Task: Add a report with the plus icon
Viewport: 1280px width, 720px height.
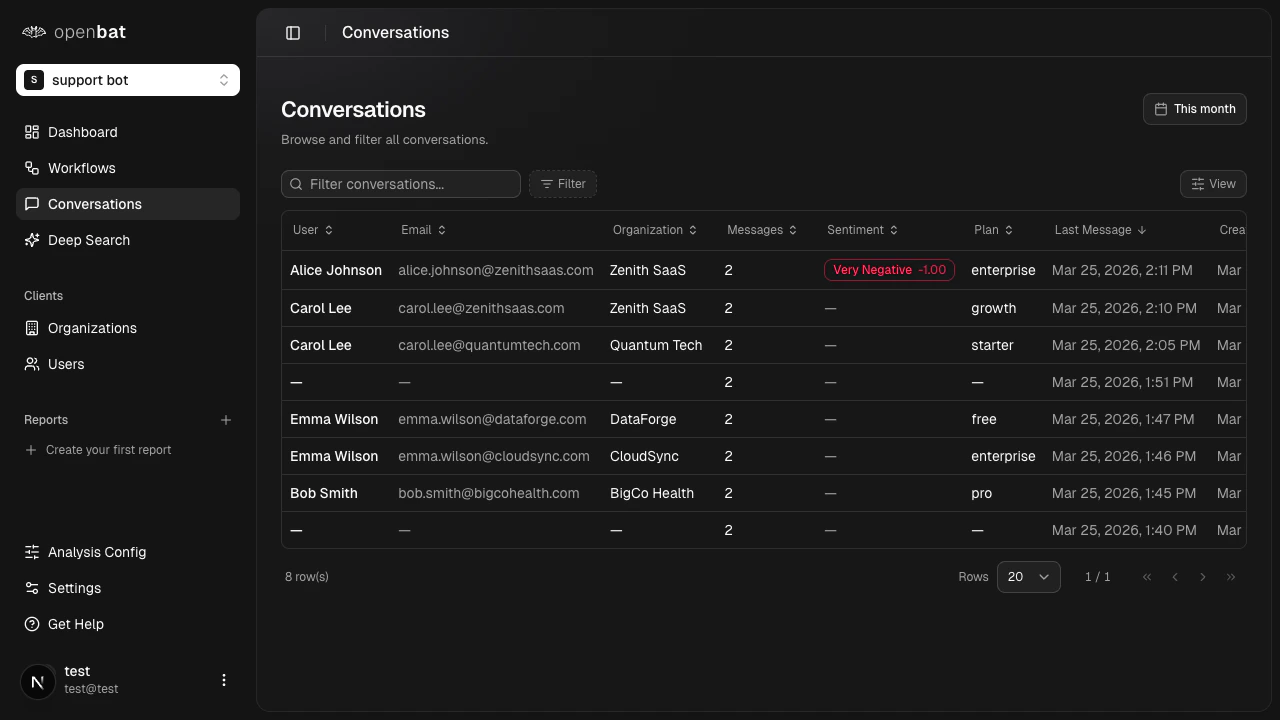Action: click(226, 420)
